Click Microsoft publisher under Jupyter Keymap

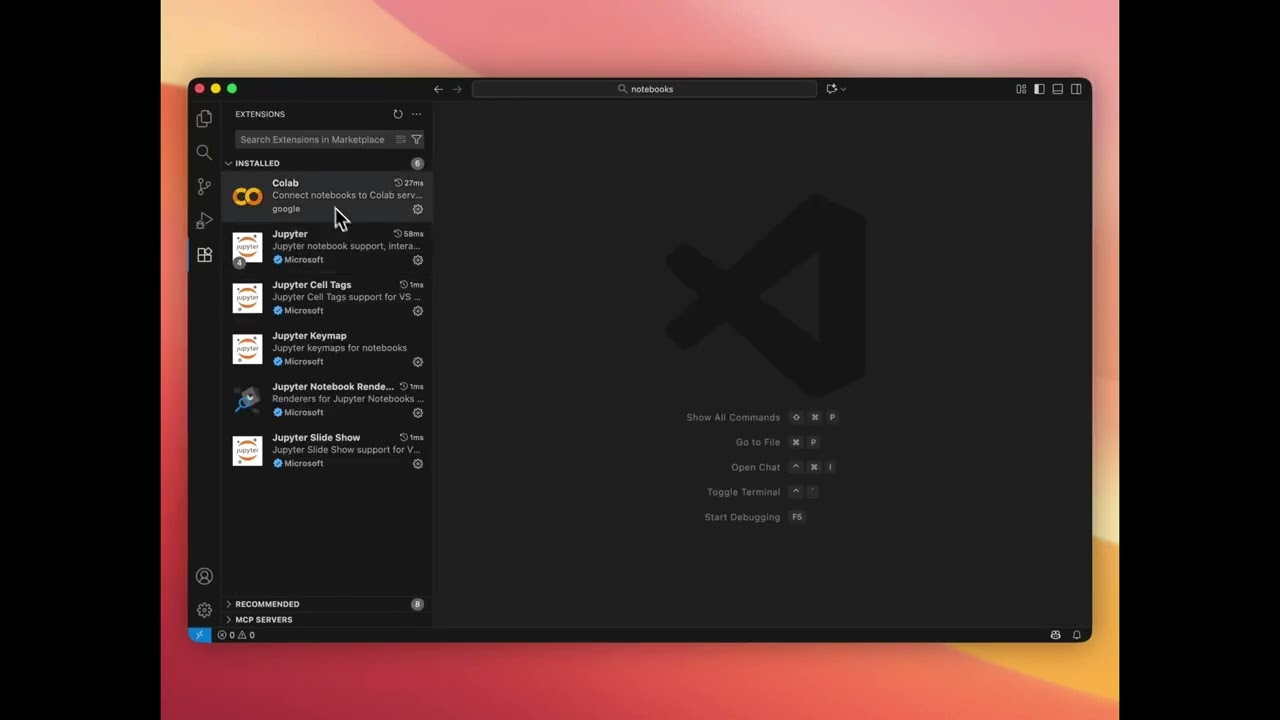click(x=304, y=362)
